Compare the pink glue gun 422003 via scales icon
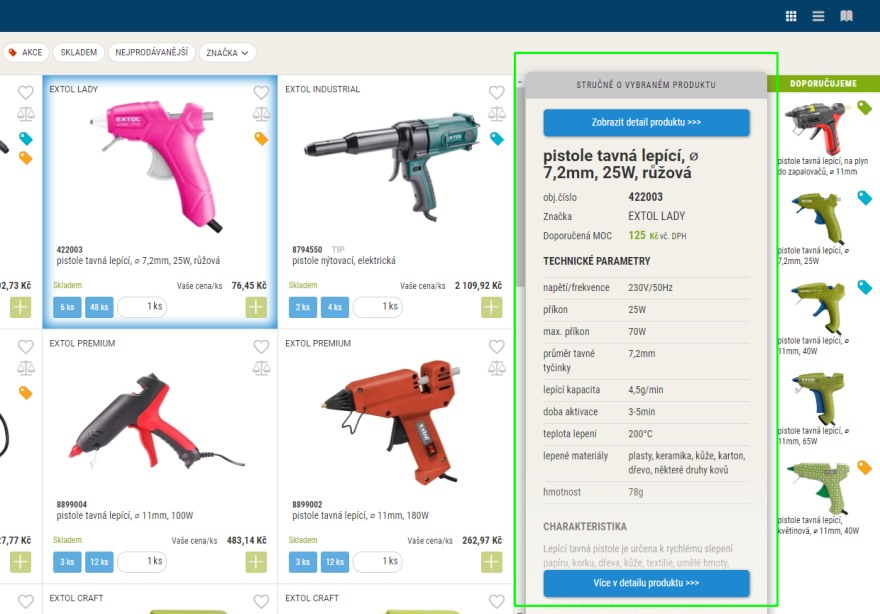This screenshot has width=880, height=614. click(261, 114)
